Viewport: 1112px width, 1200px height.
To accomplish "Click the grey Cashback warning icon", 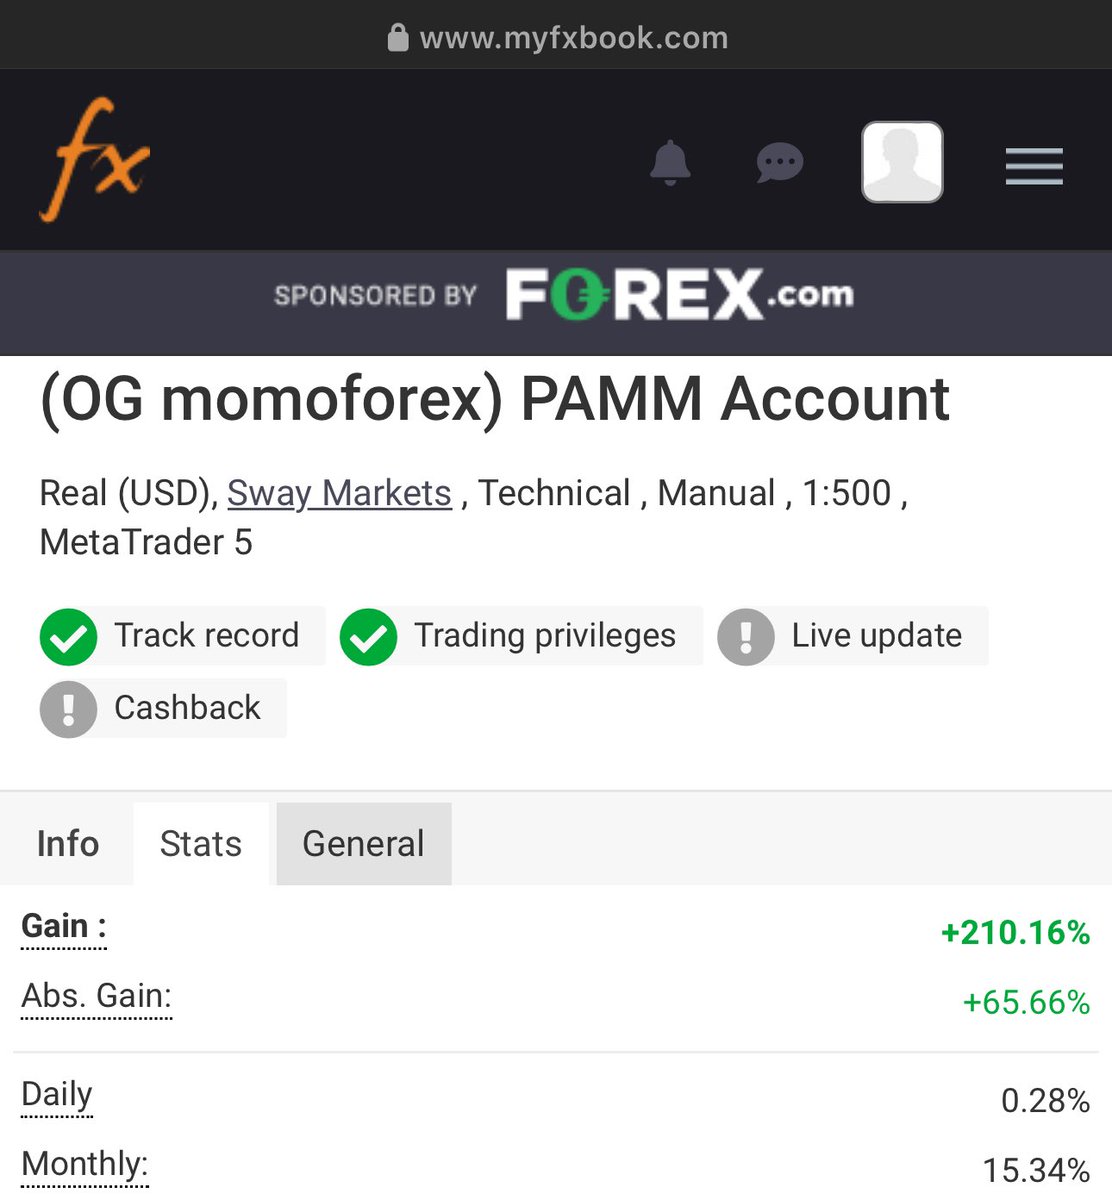I will (68, 709).
